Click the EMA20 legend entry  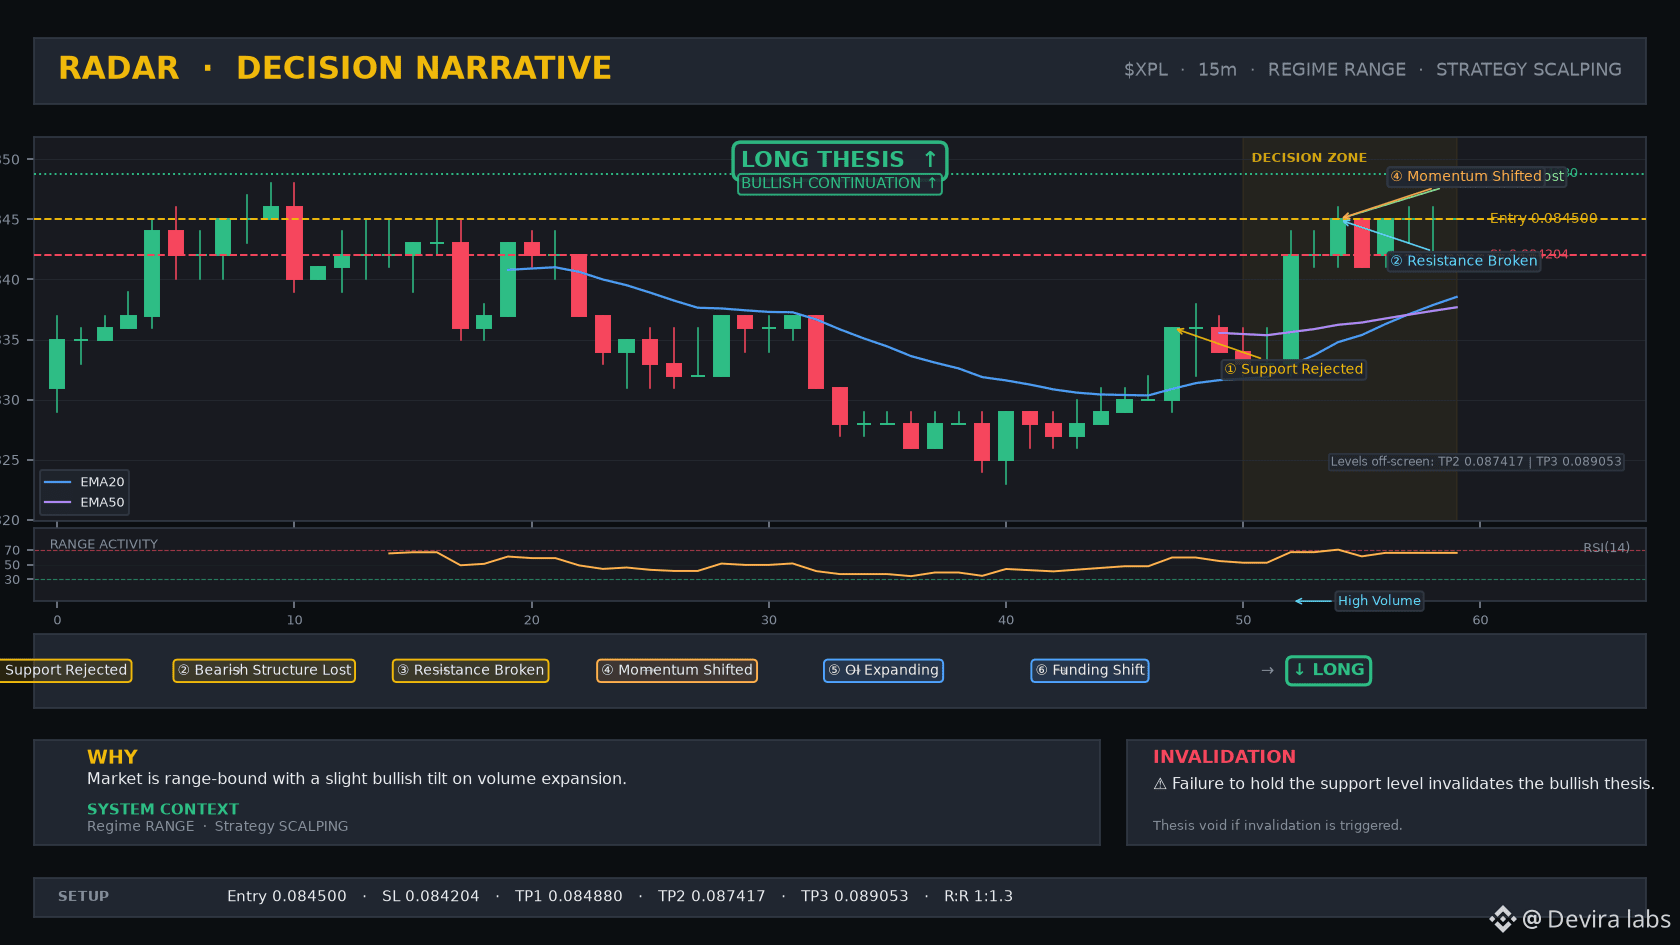(x=85, y=482)
